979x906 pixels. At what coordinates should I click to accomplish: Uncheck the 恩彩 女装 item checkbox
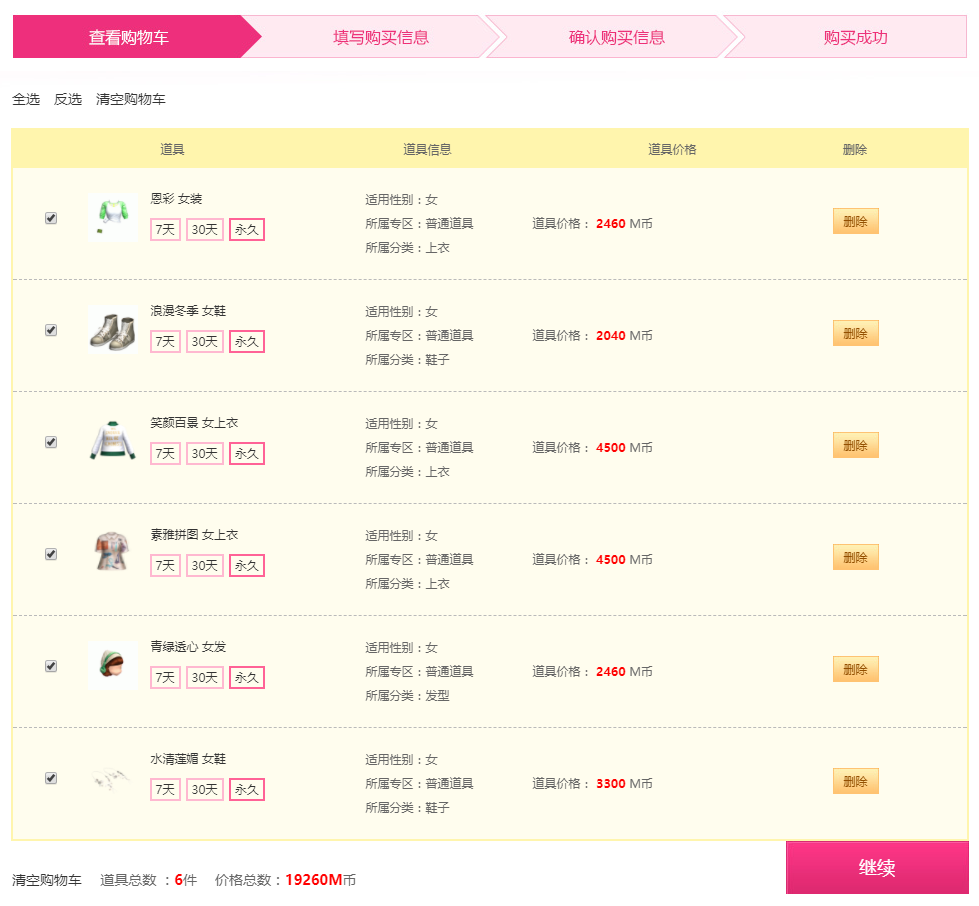pyautogui.click(x=51, y=218)
